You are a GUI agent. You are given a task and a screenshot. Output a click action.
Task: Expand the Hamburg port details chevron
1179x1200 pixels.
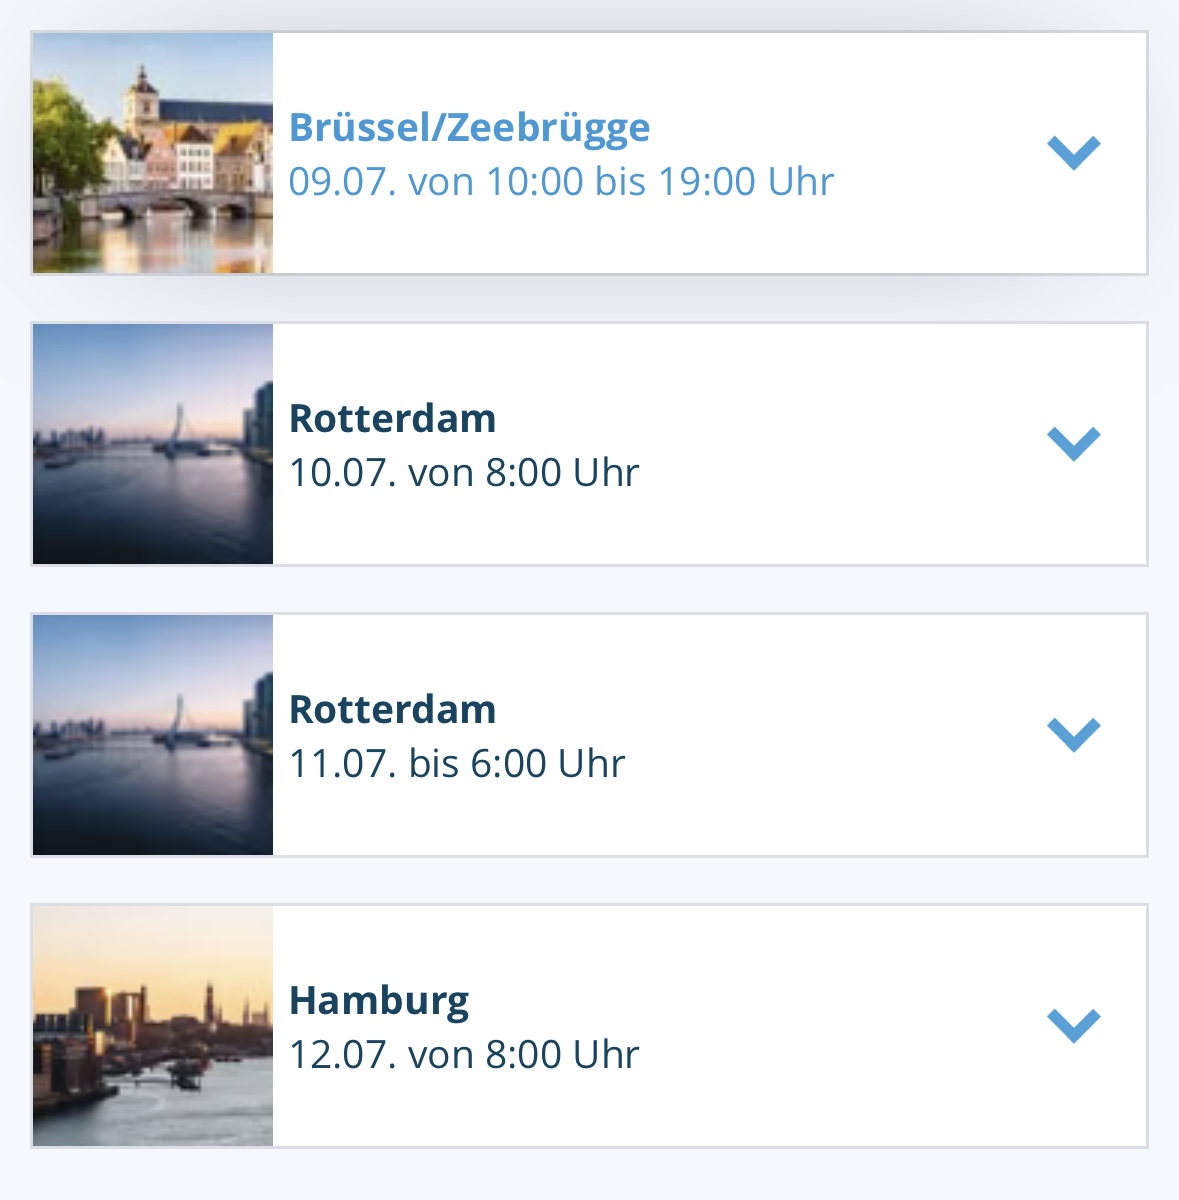coord(1074,1026)
